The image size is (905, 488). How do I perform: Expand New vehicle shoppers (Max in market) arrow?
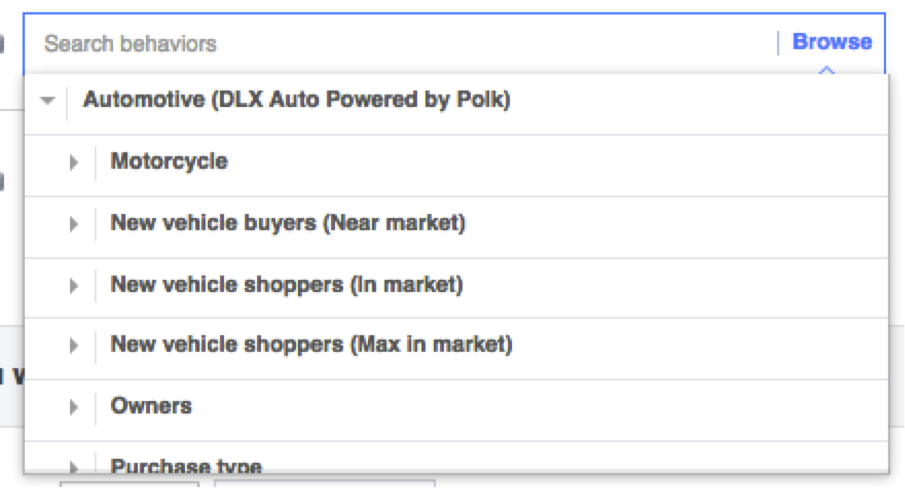coord(73,346)
